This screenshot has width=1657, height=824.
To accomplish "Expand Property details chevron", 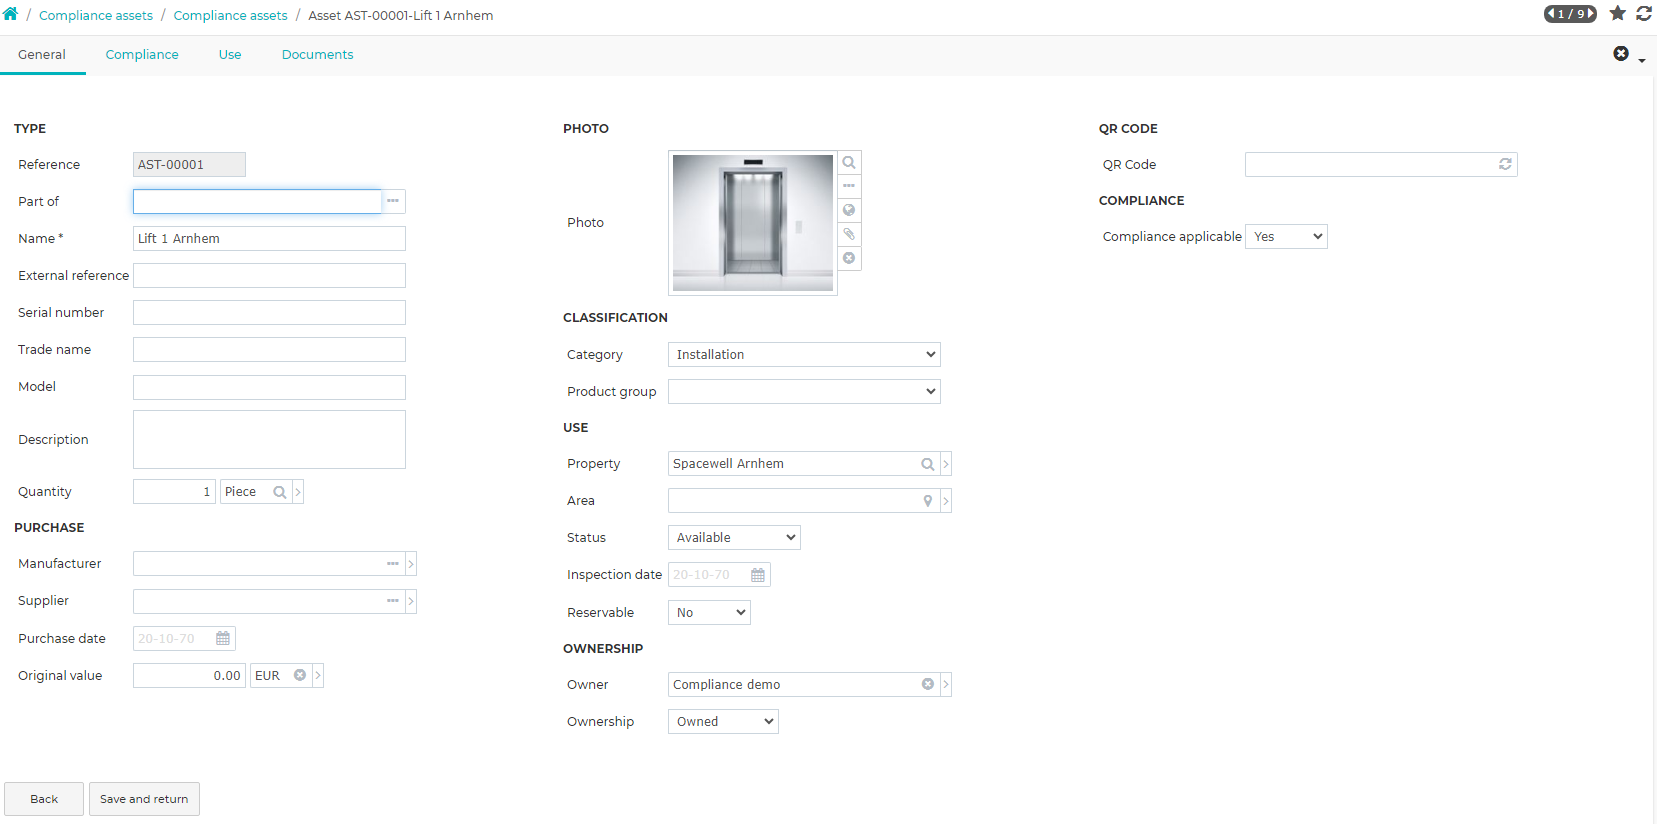I will 946,464.
